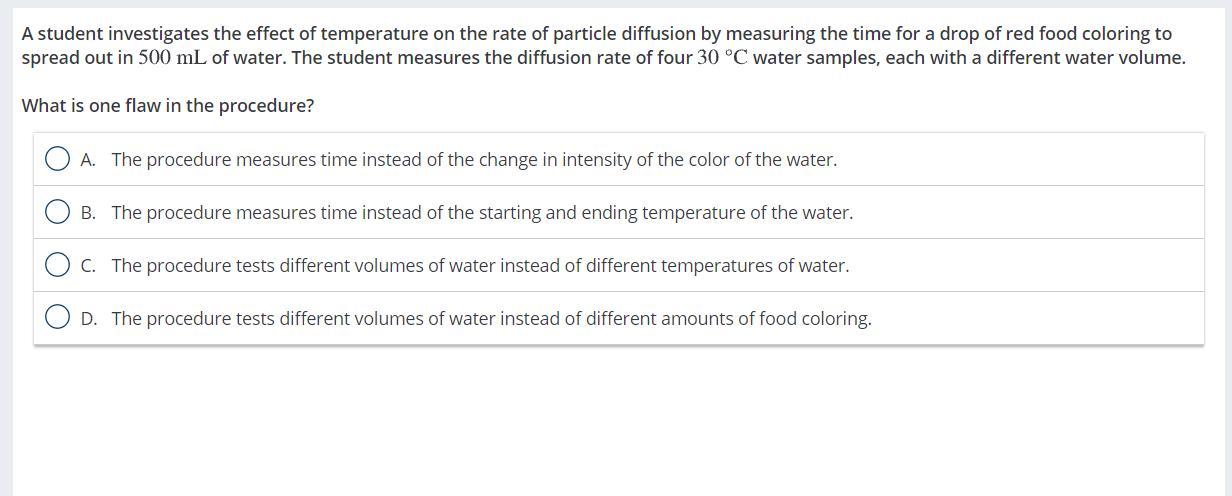Select radio button for option C
The height and width of the screenshot is (496, 1232).
[x=58, y=265]
